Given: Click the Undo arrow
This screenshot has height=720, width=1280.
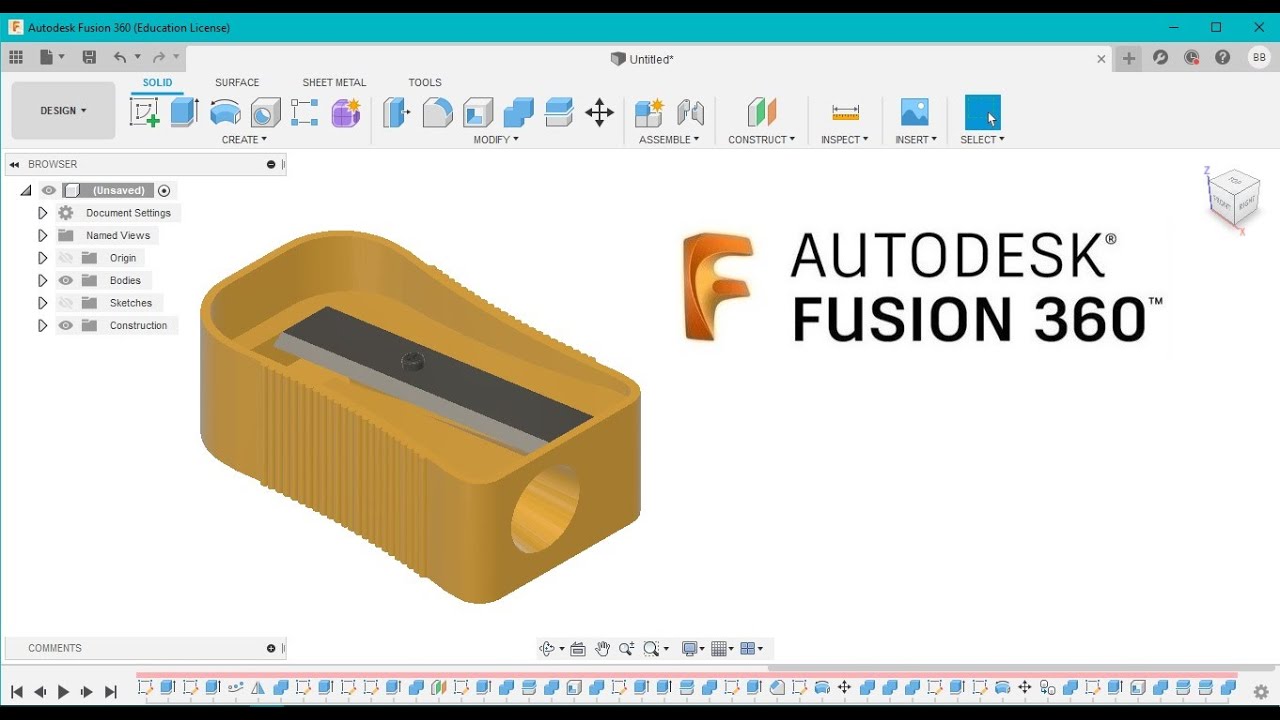Looking at the screenshot, I should coord(120,58).
